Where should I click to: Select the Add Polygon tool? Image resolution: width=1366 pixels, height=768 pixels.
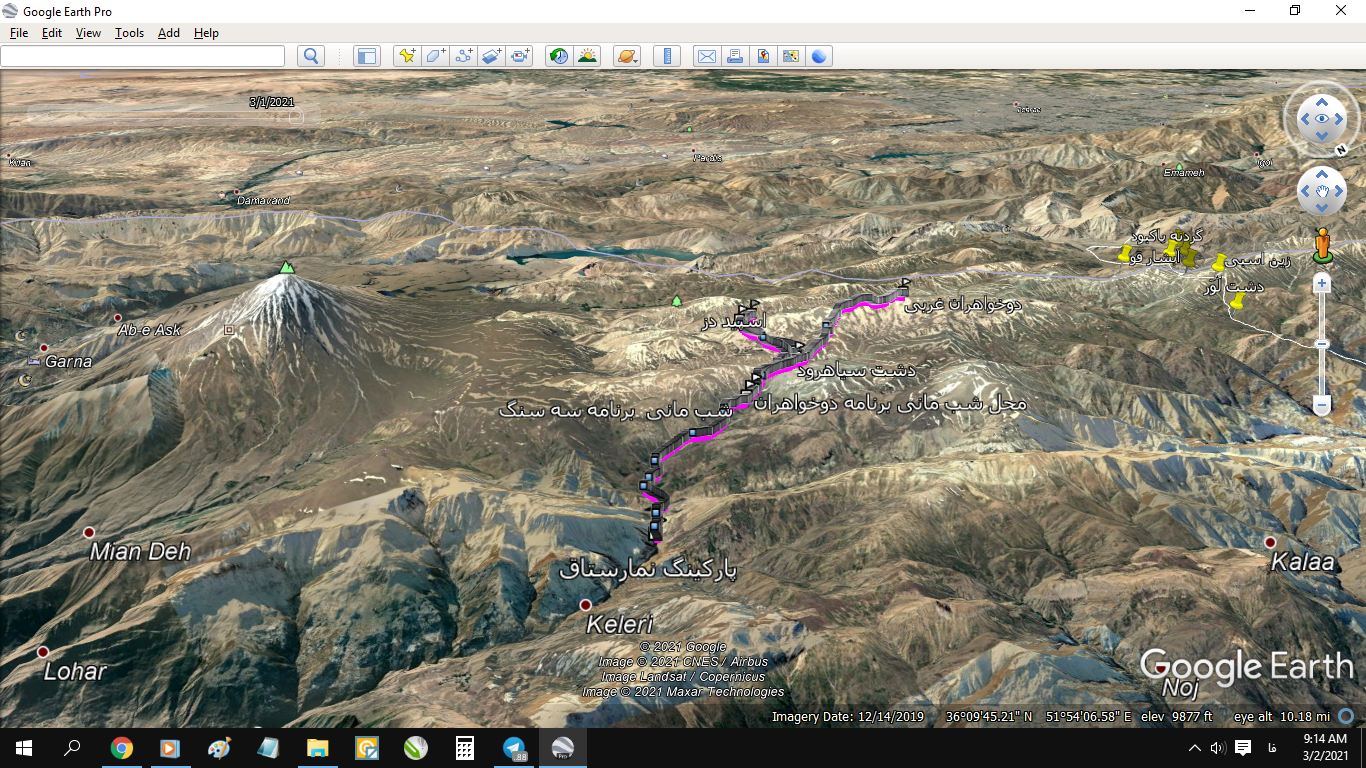tap(435, 56)
